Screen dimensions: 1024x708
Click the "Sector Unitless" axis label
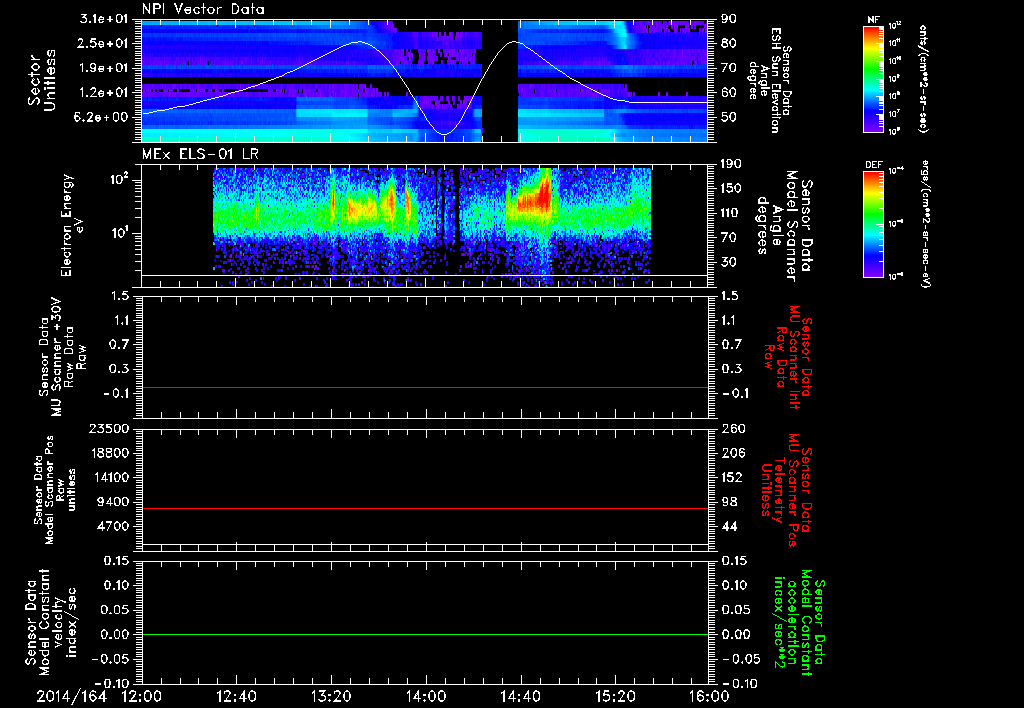pos(42,80)
